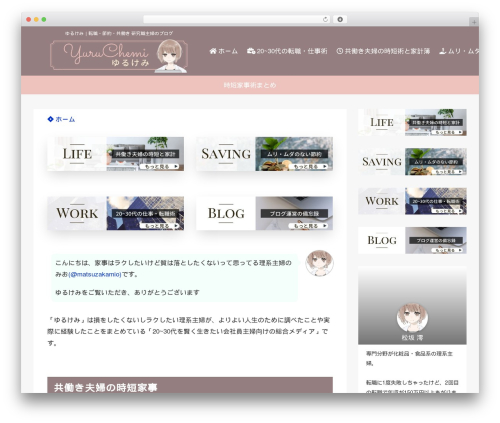Viewport: 500px width, 423px height.
Task: Click the ゆるけみをご覧いただき greeting line
Action: (x=127, y=292)
